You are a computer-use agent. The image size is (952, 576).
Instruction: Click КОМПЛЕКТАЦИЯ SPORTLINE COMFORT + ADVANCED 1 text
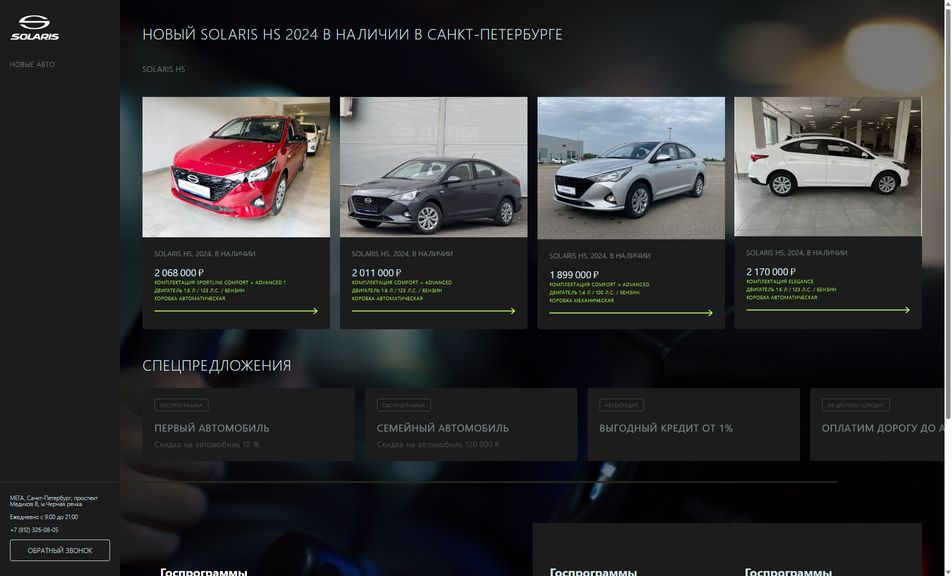tap(220, 283)
